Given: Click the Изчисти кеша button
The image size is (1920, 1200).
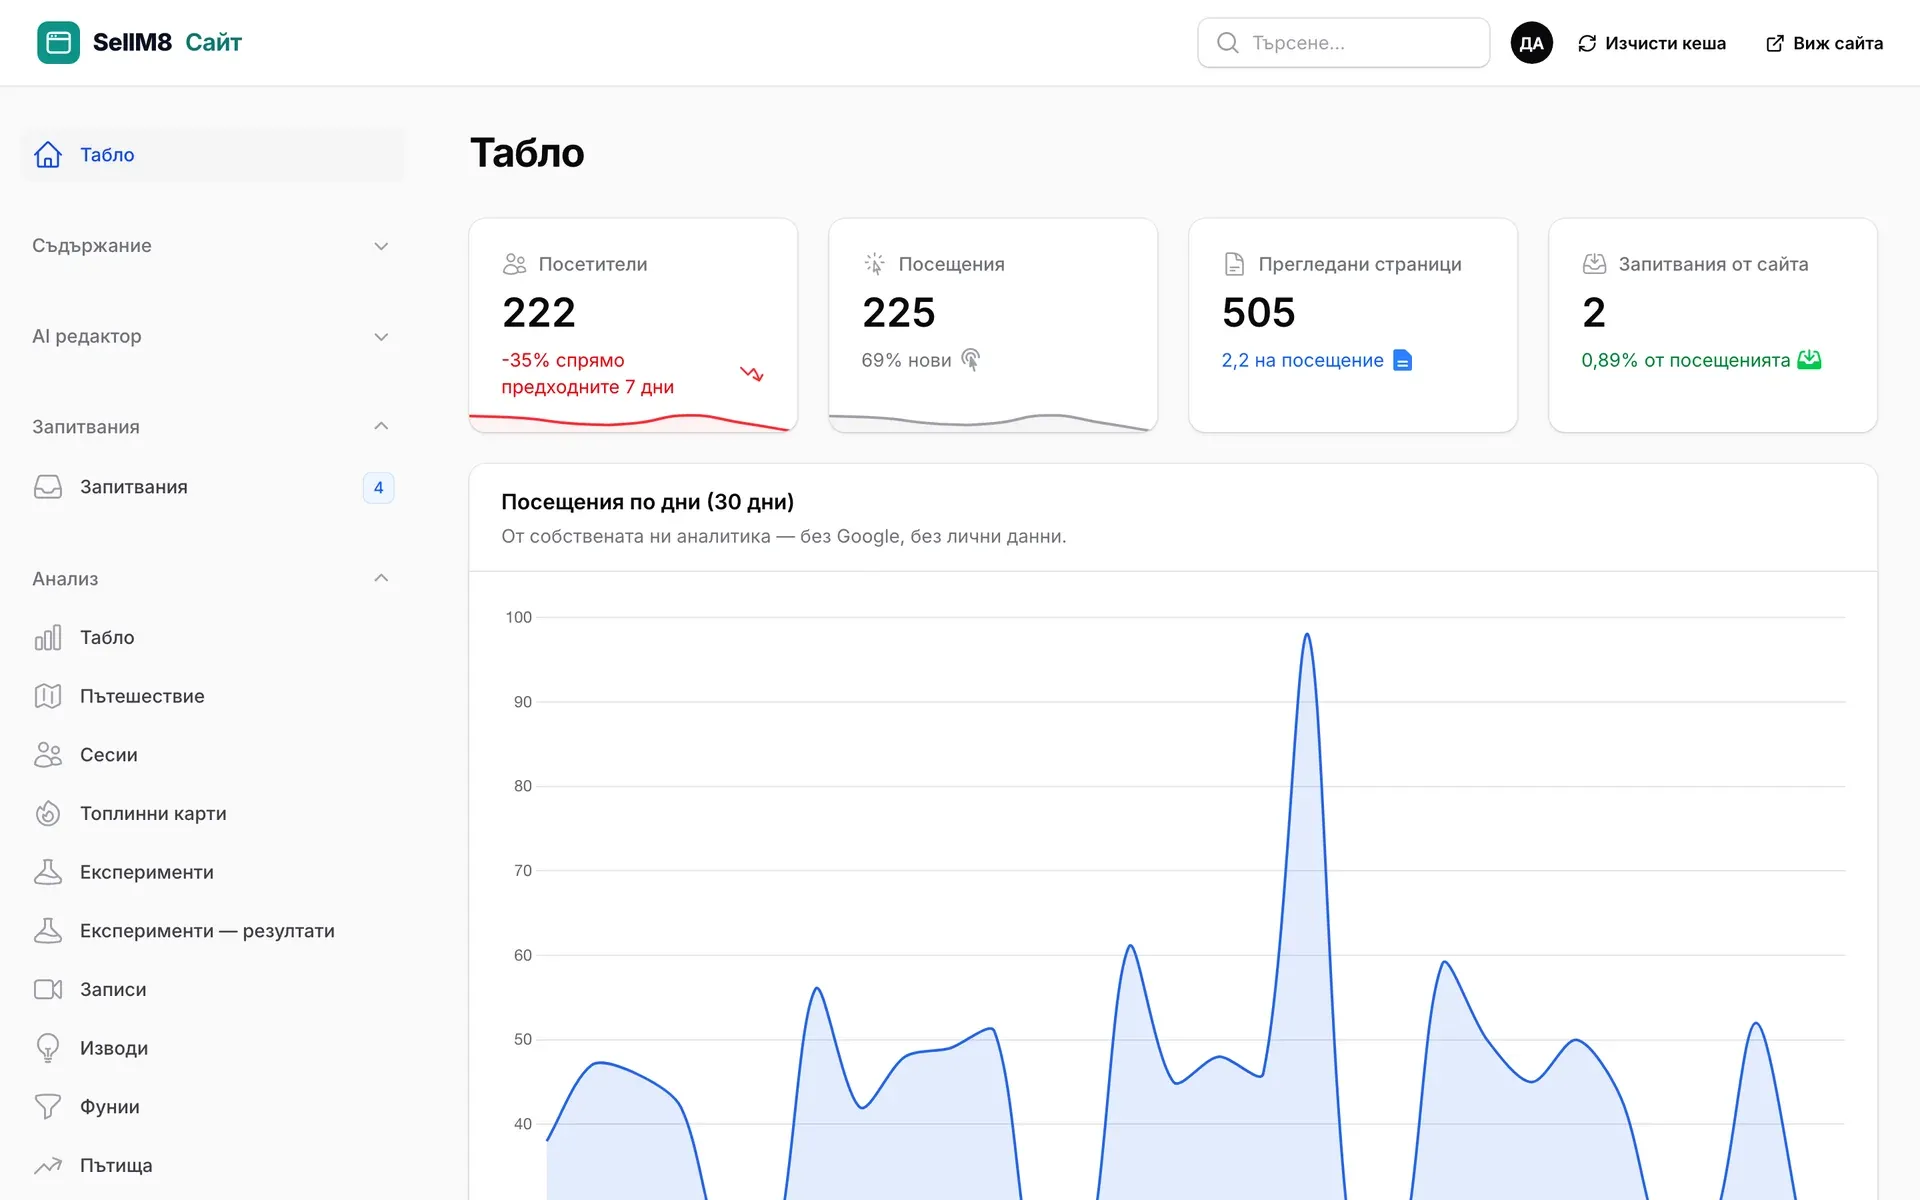Looking at the screenshot, I should [1652, 43].
